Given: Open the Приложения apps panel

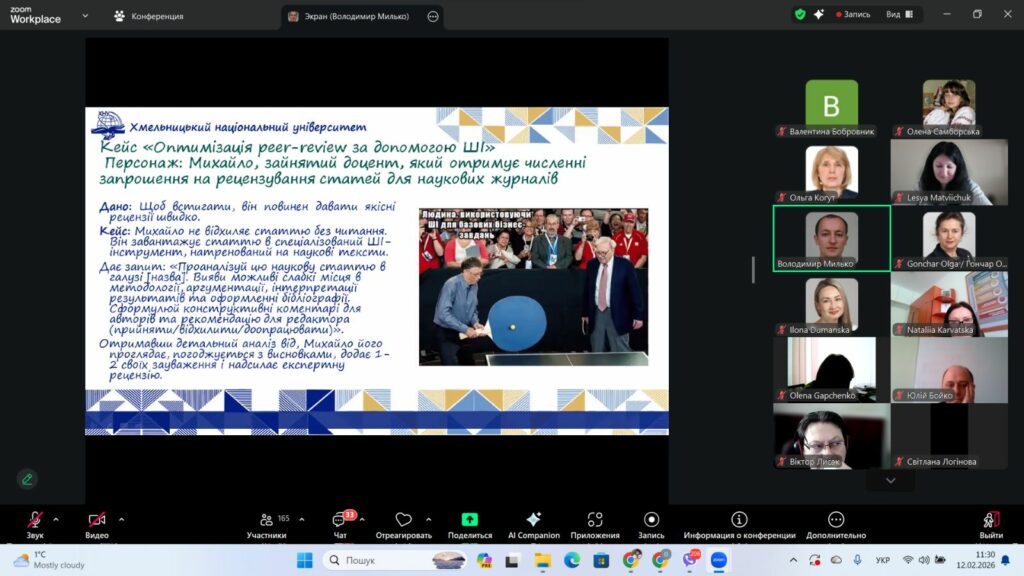Looking at the screenshot, I should pos(595,521).
